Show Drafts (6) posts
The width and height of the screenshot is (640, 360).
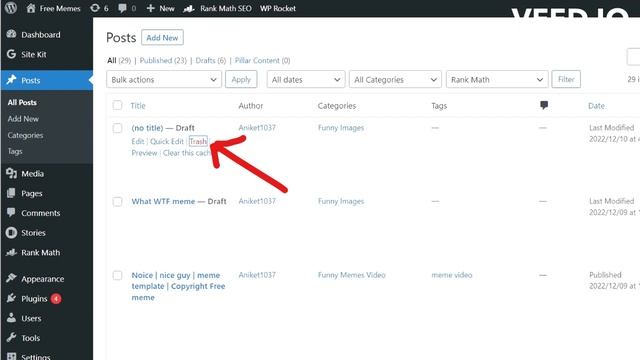(211, 60)
